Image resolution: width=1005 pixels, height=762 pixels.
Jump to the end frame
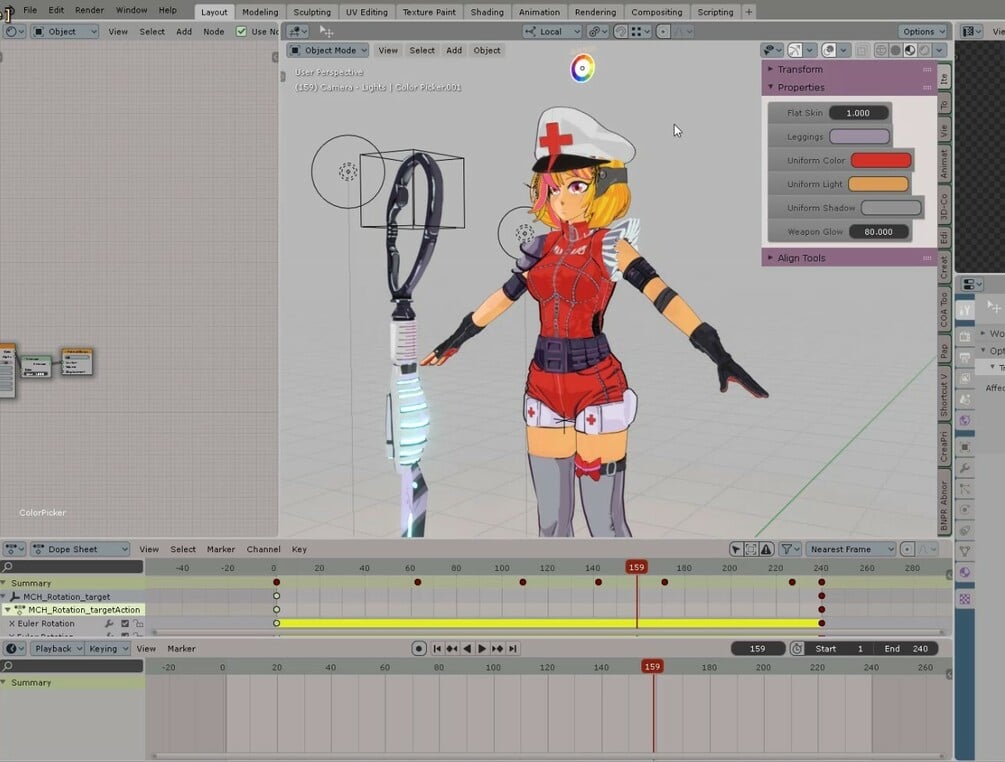(512, 649)
